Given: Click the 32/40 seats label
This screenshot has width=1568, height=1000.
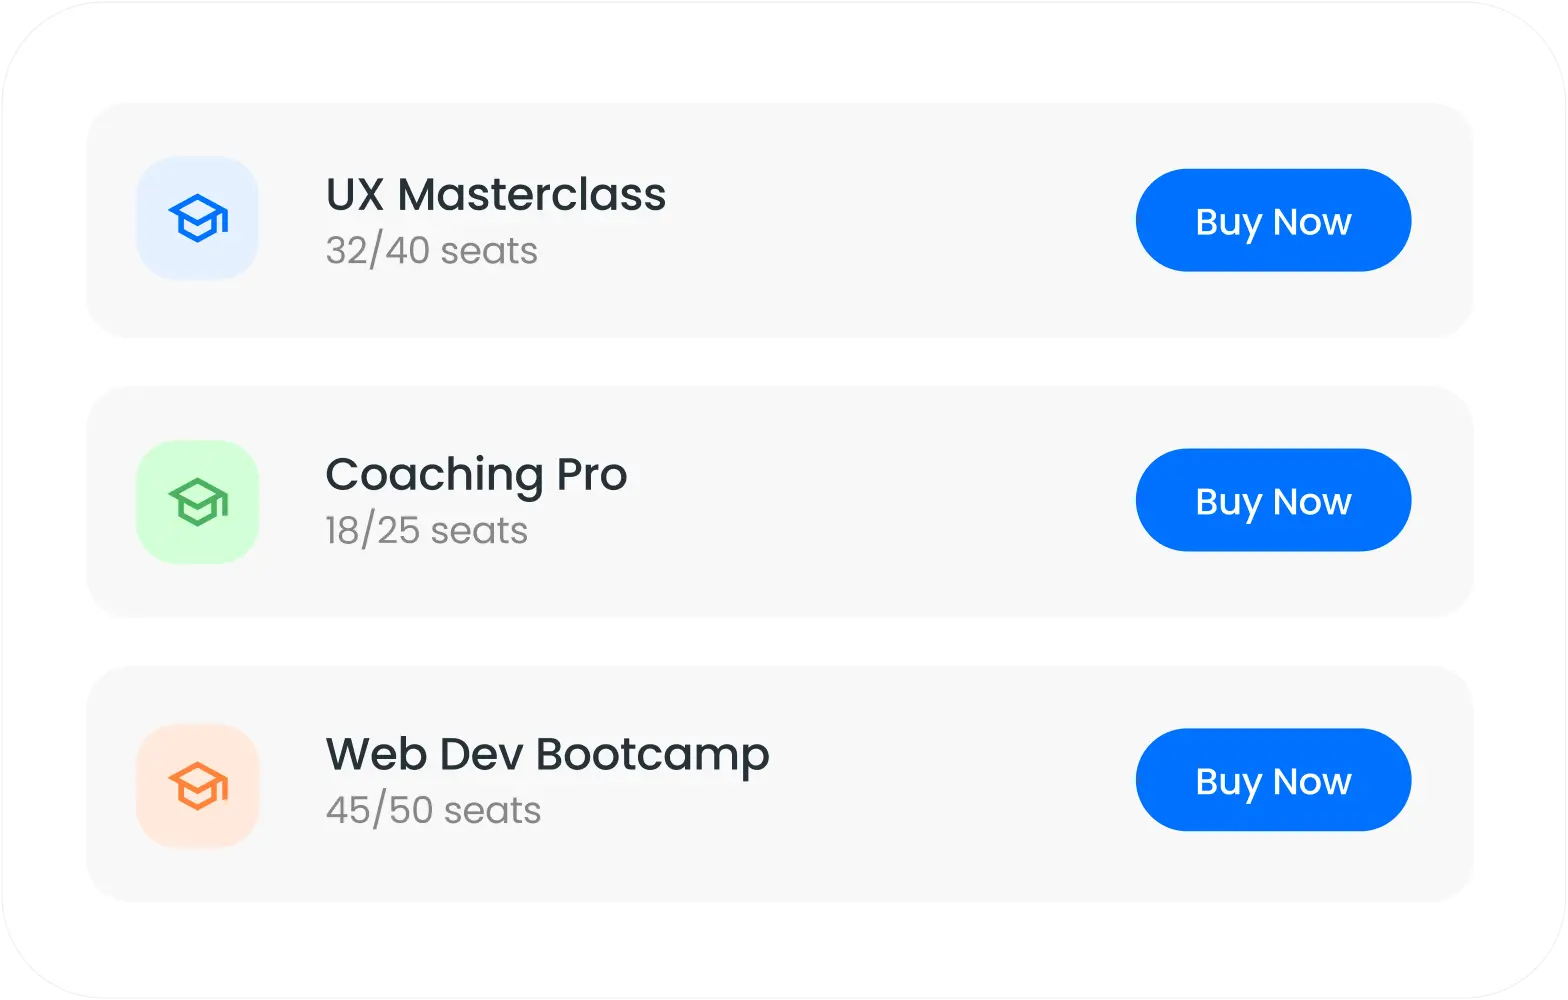Looking at the screenshot, I should click(x=431, y=251).
